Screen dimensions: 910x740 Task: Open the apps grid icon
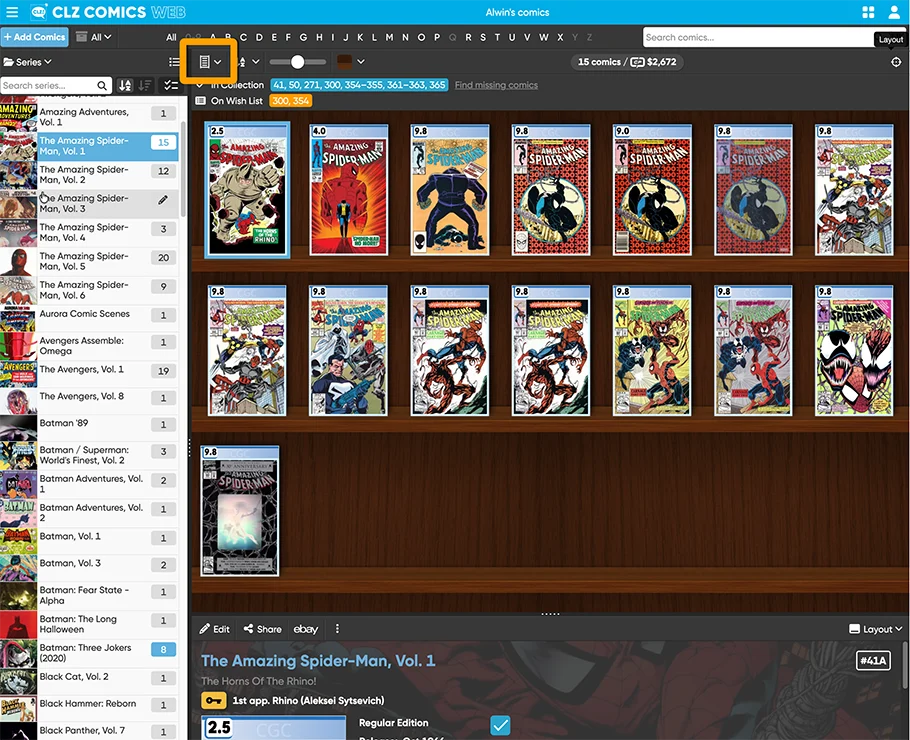867,12
